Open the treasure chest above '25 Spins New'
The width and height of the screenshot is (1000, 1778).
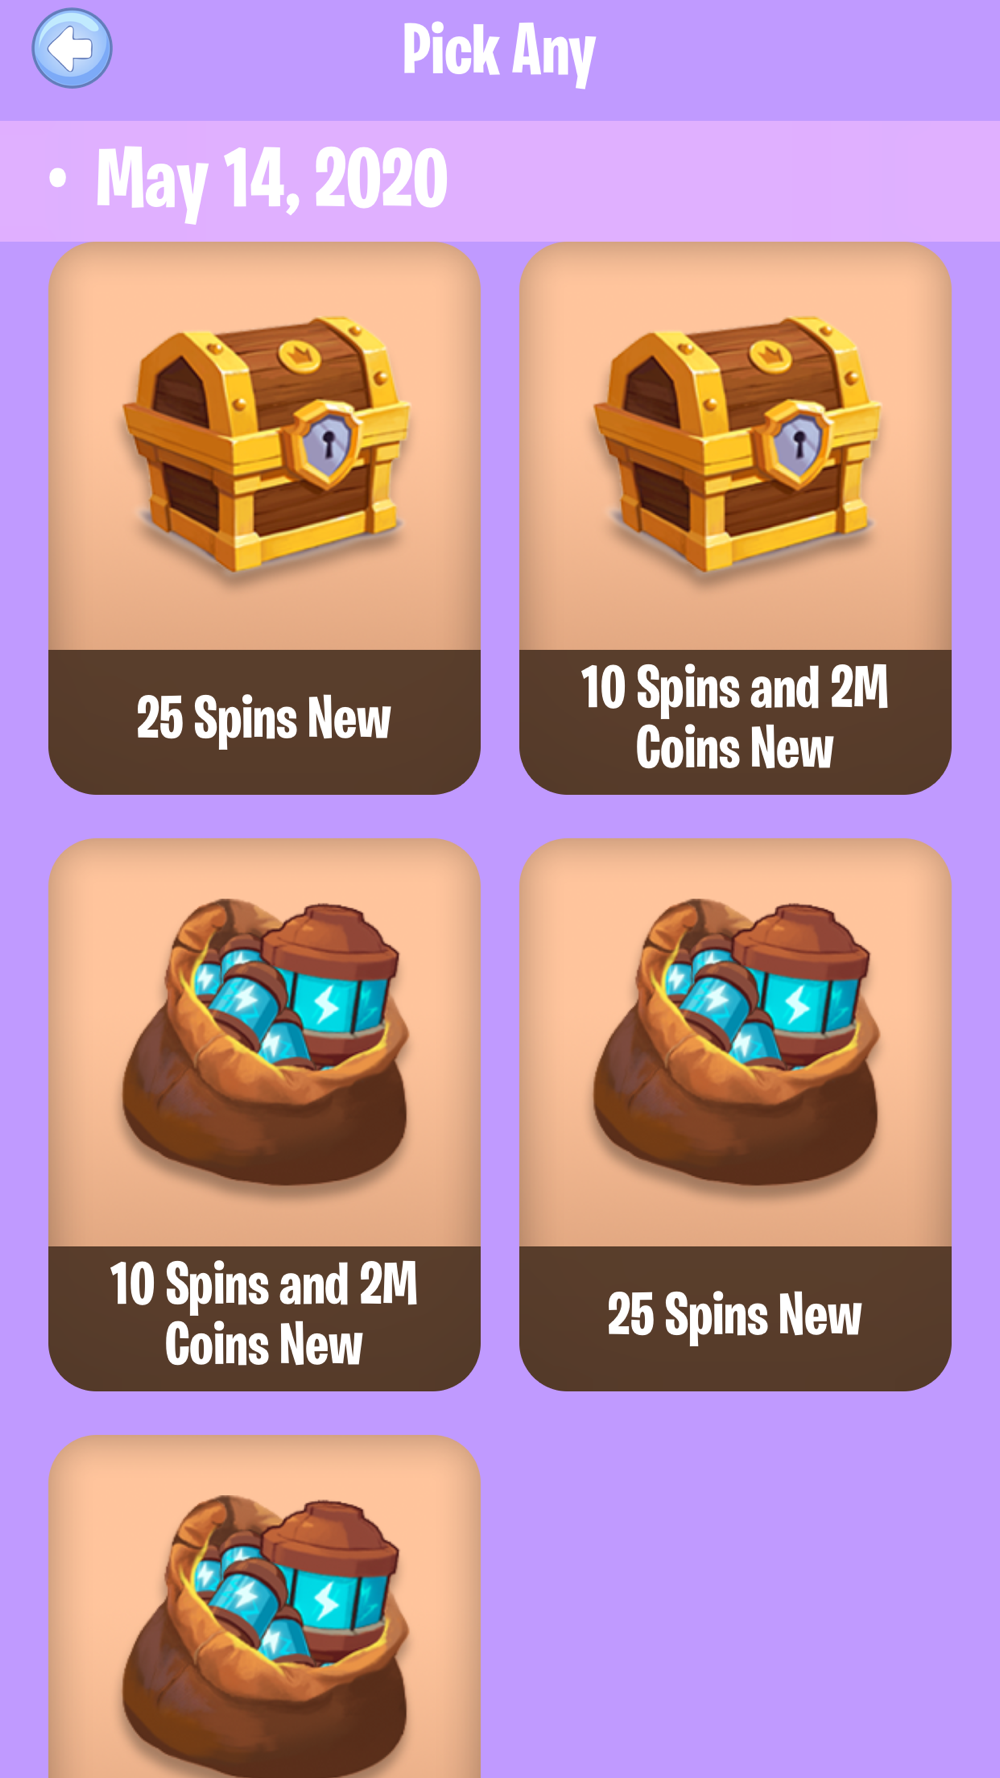(x=265, y=447)
